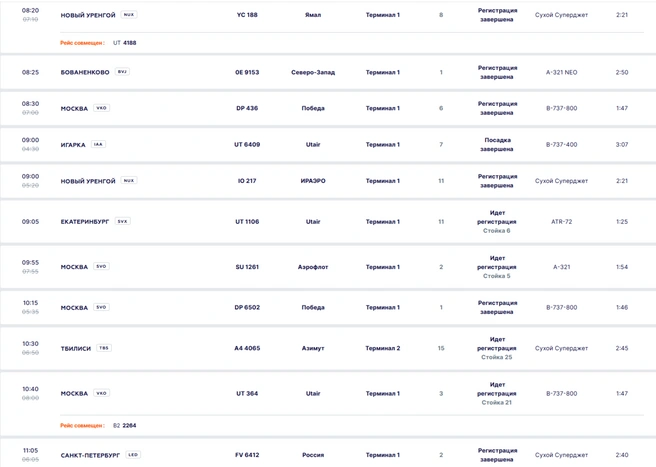Open codeshare flight B2 2264

[125, 426]
